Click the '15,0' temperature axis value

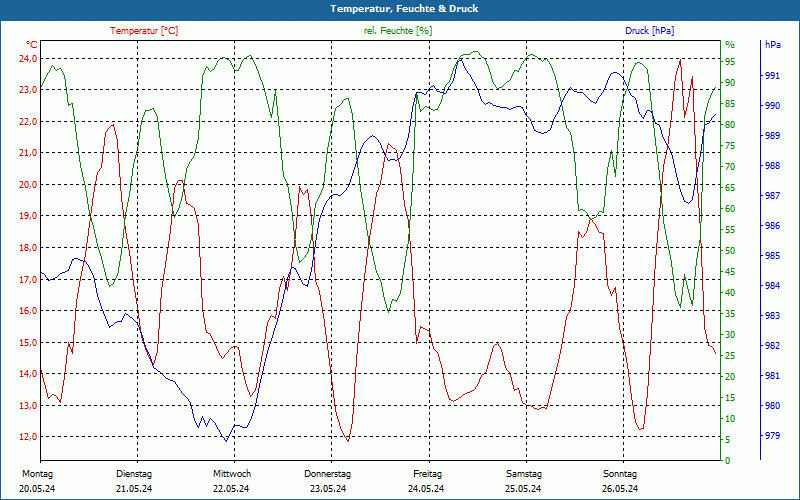pos(28,342)
